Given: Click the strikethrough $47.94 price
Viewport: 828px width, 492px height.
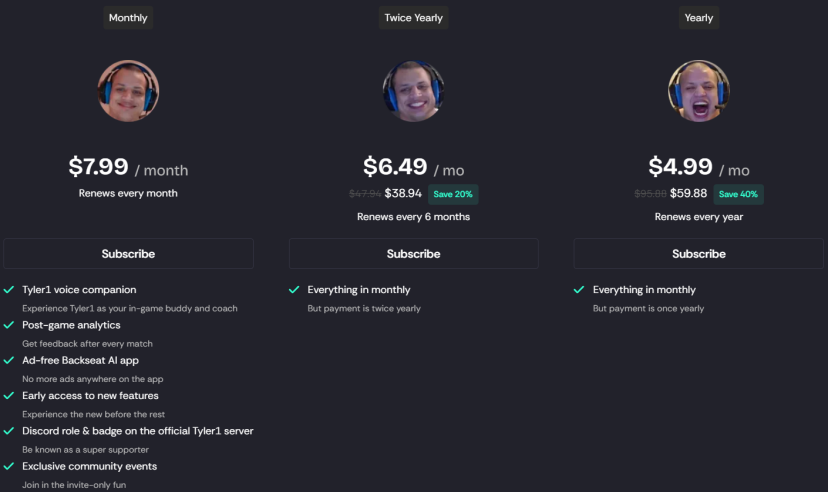Looking at the screenshot, I should pos(365,194).
